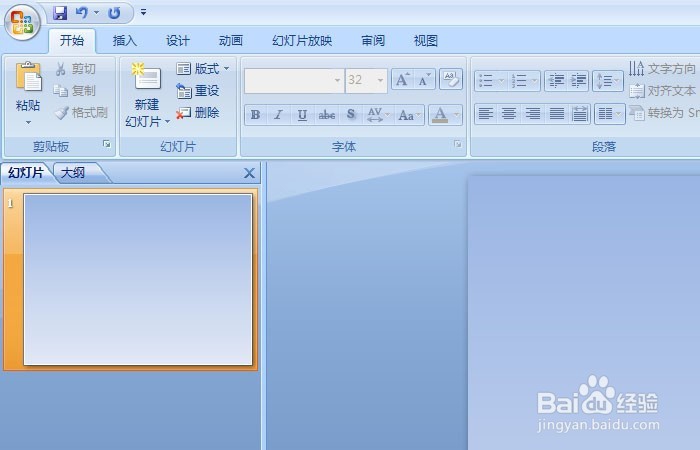Viewport: 700px width, 450px height.
Task: Open the line spacing menu
Action: point(608,81)
